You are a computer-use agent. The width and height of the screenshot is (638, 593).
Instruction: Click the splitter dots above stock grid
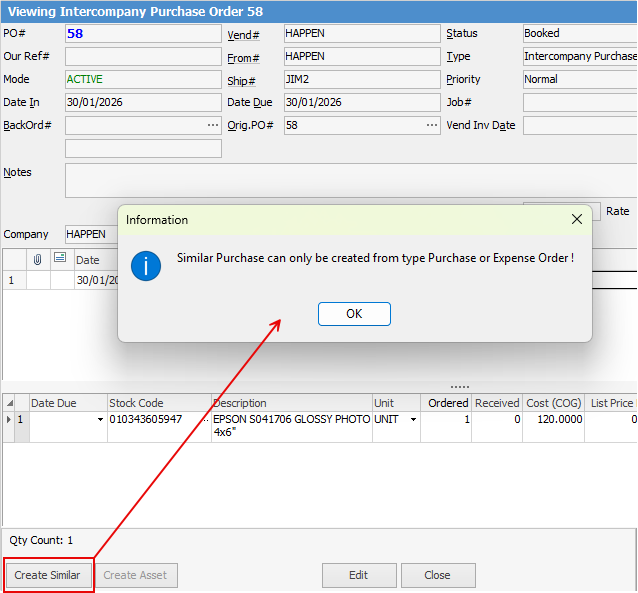(x=460, y=387)
